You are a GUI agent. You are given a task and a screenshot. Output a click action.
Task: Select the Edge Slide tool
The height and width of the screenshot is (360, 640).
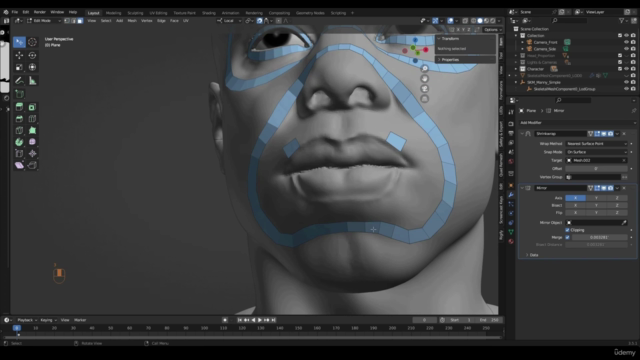[x=19, y=153]
